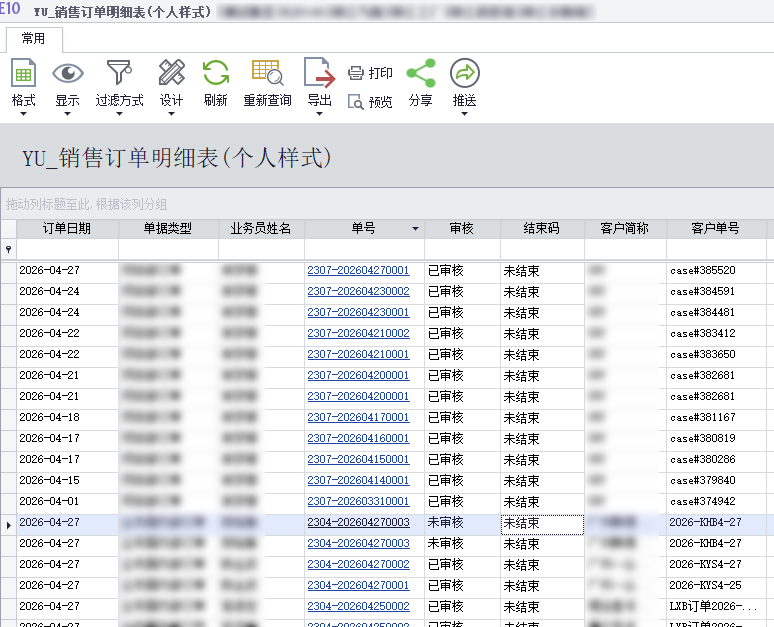The width and height of the screenshot is (774, 627).
Task: Open the 格式 format tool
Action: pos(23,82)
